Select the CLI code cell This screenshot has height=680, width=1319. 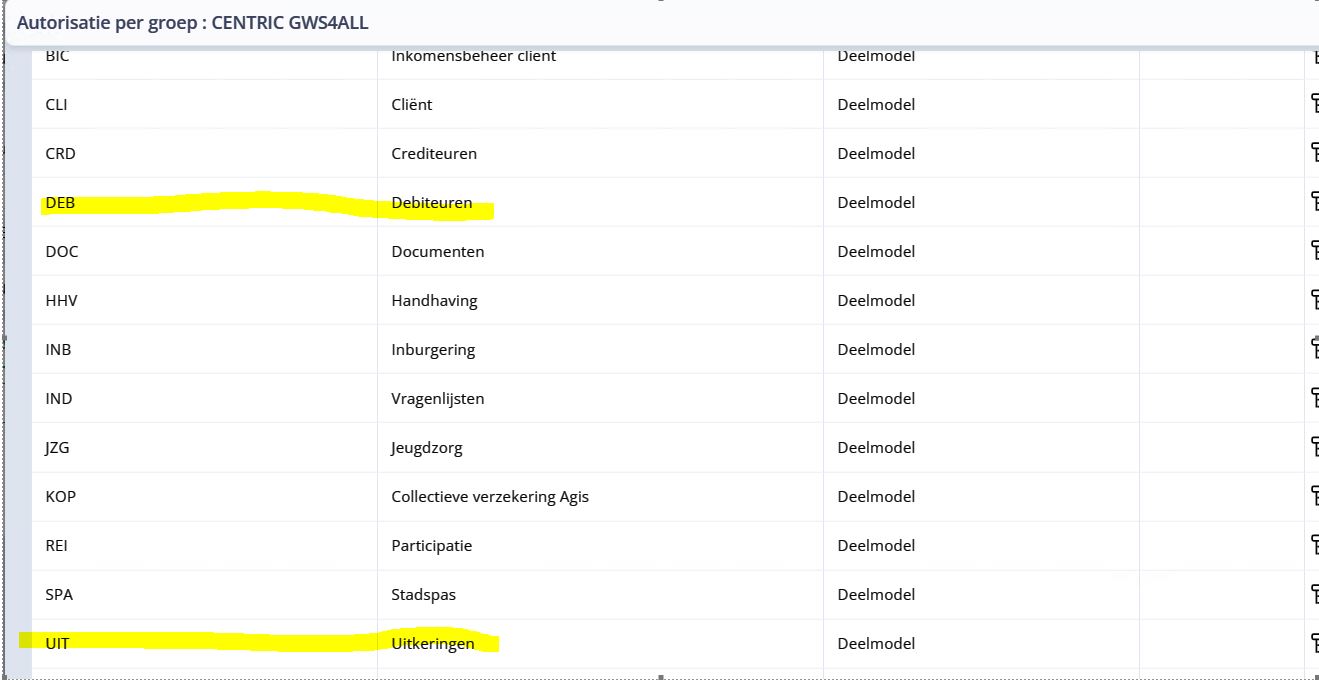pyautogui.click(x=204, y=104)
